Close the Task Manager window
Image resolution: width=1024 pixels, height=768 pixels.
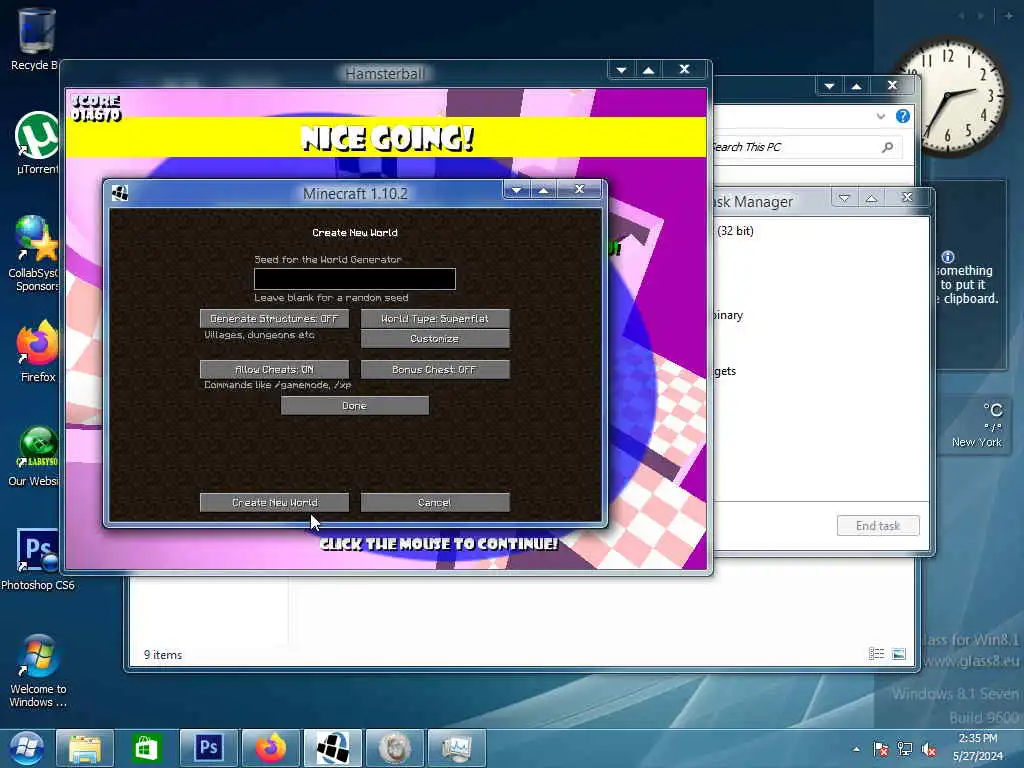tap(907, 197)
